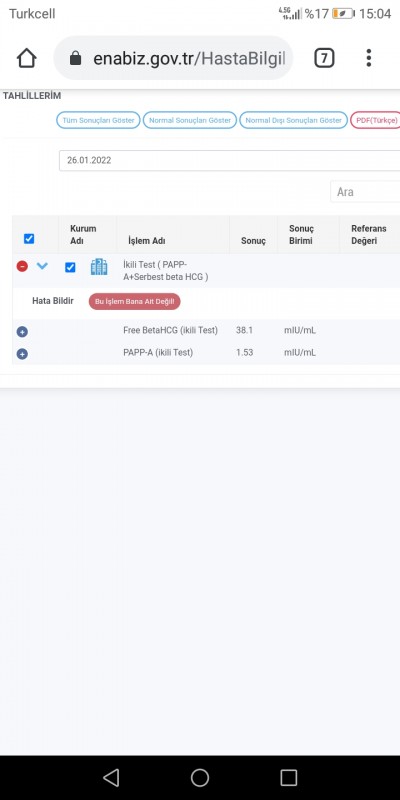Filter with Normal Dışı Sonuçları Göster
Image resolution: width=400 pixels, height=800 pixels.
coord(293,120)
